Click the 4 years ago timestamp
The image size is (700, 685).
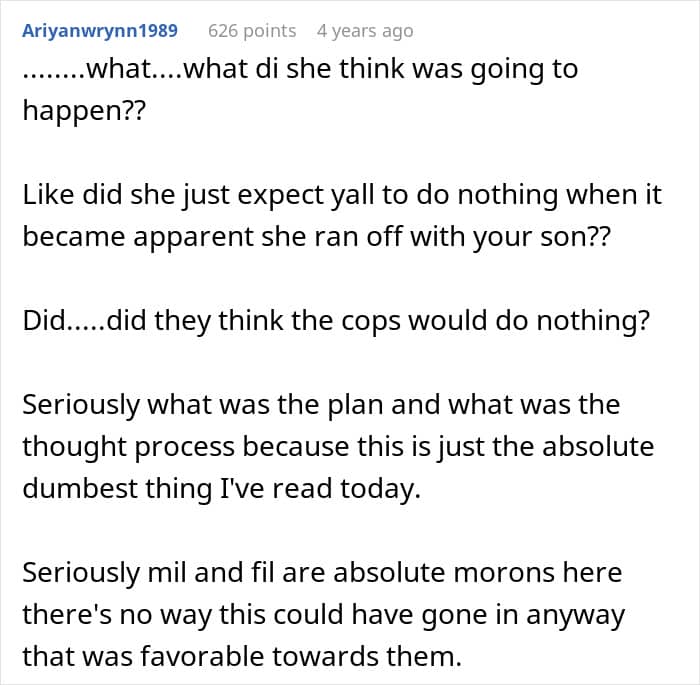tap(364, 31)
